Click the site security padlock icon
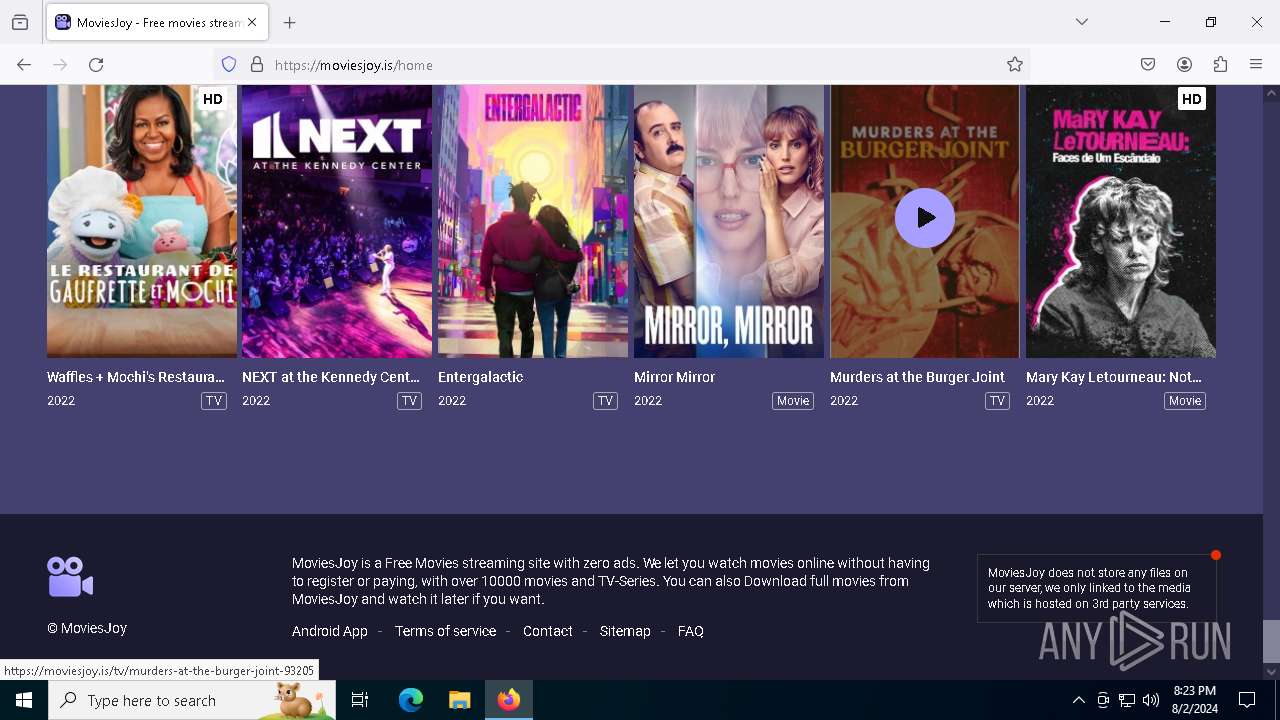This screenshot has width=1280, height=720. pos(257,65)
